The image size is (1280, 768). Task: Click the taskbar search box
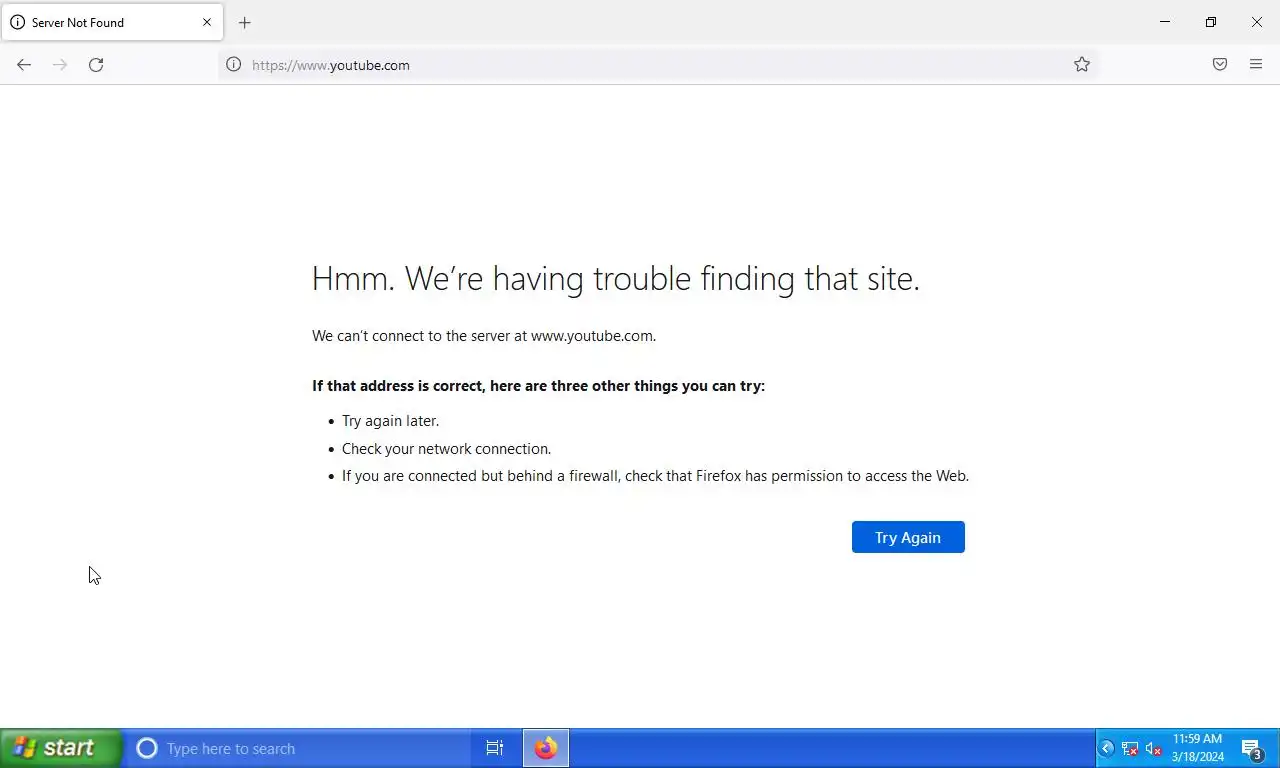tap(298, 748)
